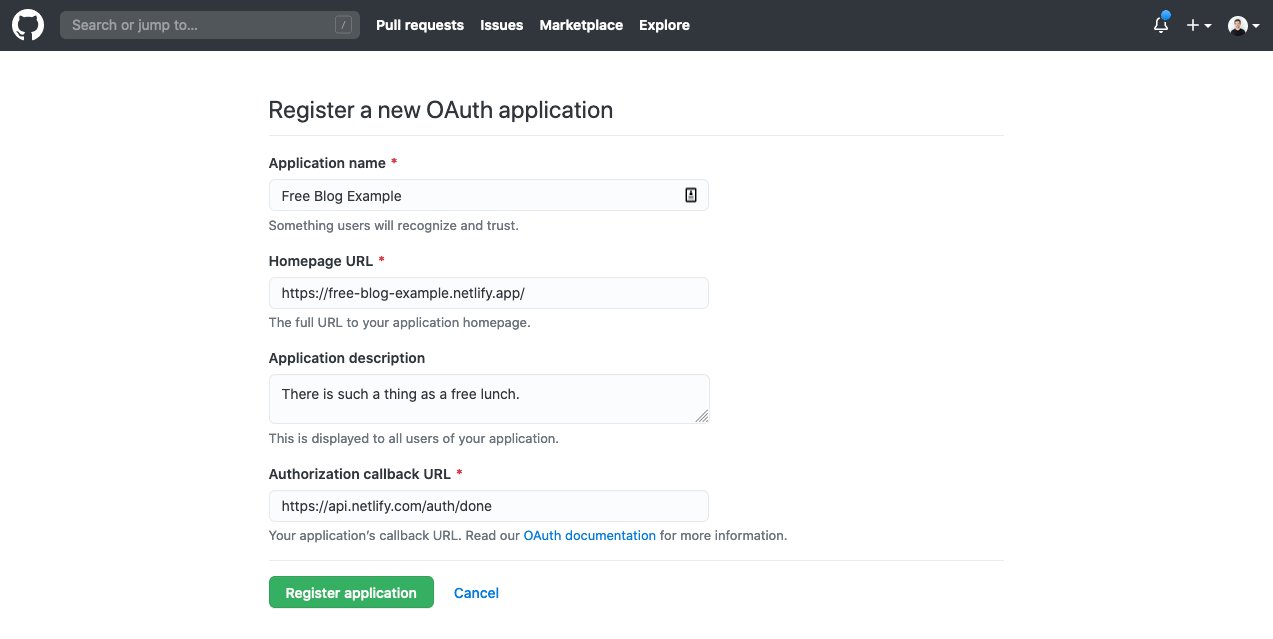This screenshot has height=639, width=1273.
Task: Open the plus create-new dropdown
Action: pyautogui.click(x=1199, y=25)
